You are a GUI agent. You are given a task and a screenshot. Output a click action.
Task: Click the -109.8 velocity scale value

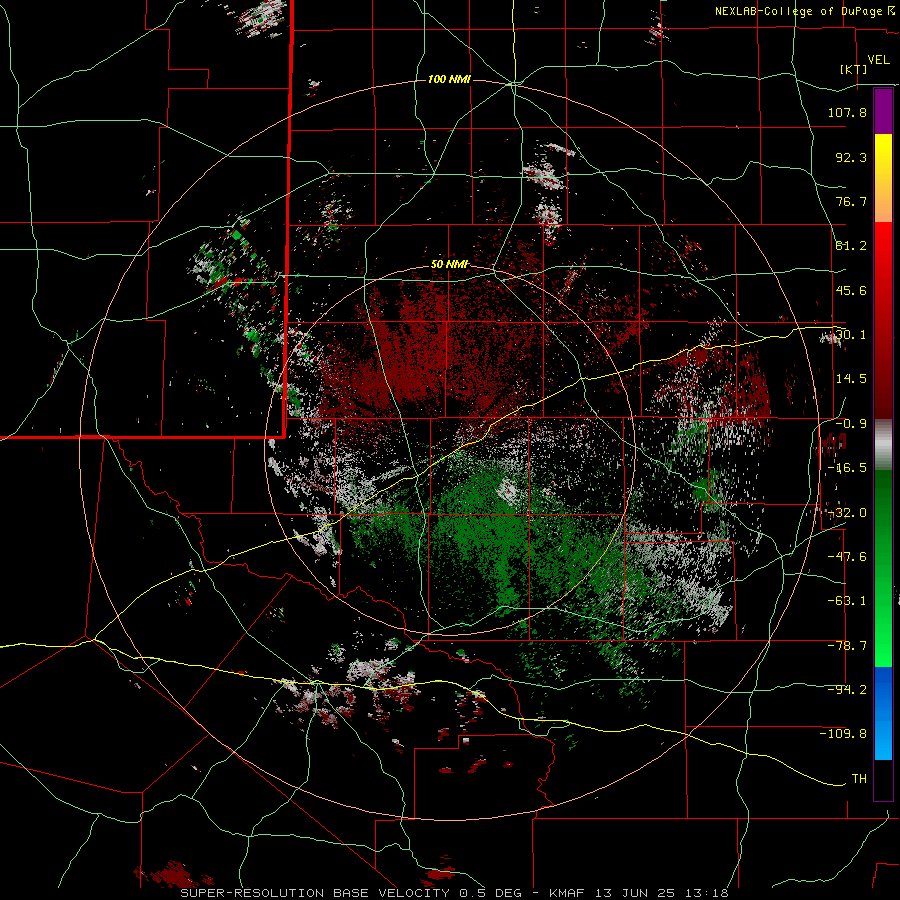tap(843, 734)
